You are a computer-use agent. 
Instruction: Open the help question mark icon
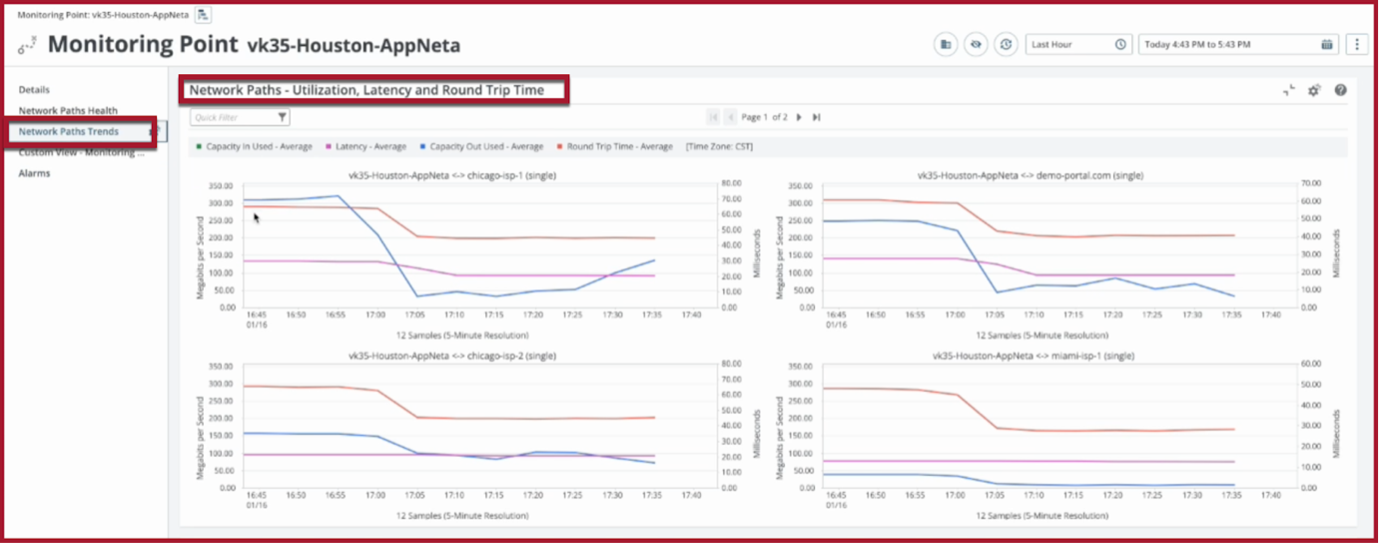pos(1341,90)
